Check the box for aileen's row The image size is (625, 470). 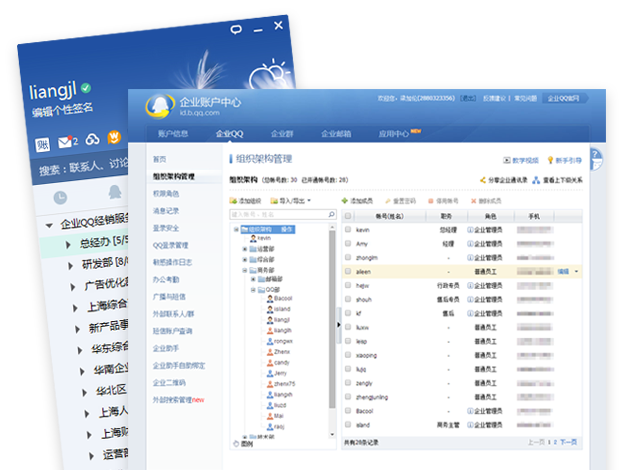click(348, 271)
